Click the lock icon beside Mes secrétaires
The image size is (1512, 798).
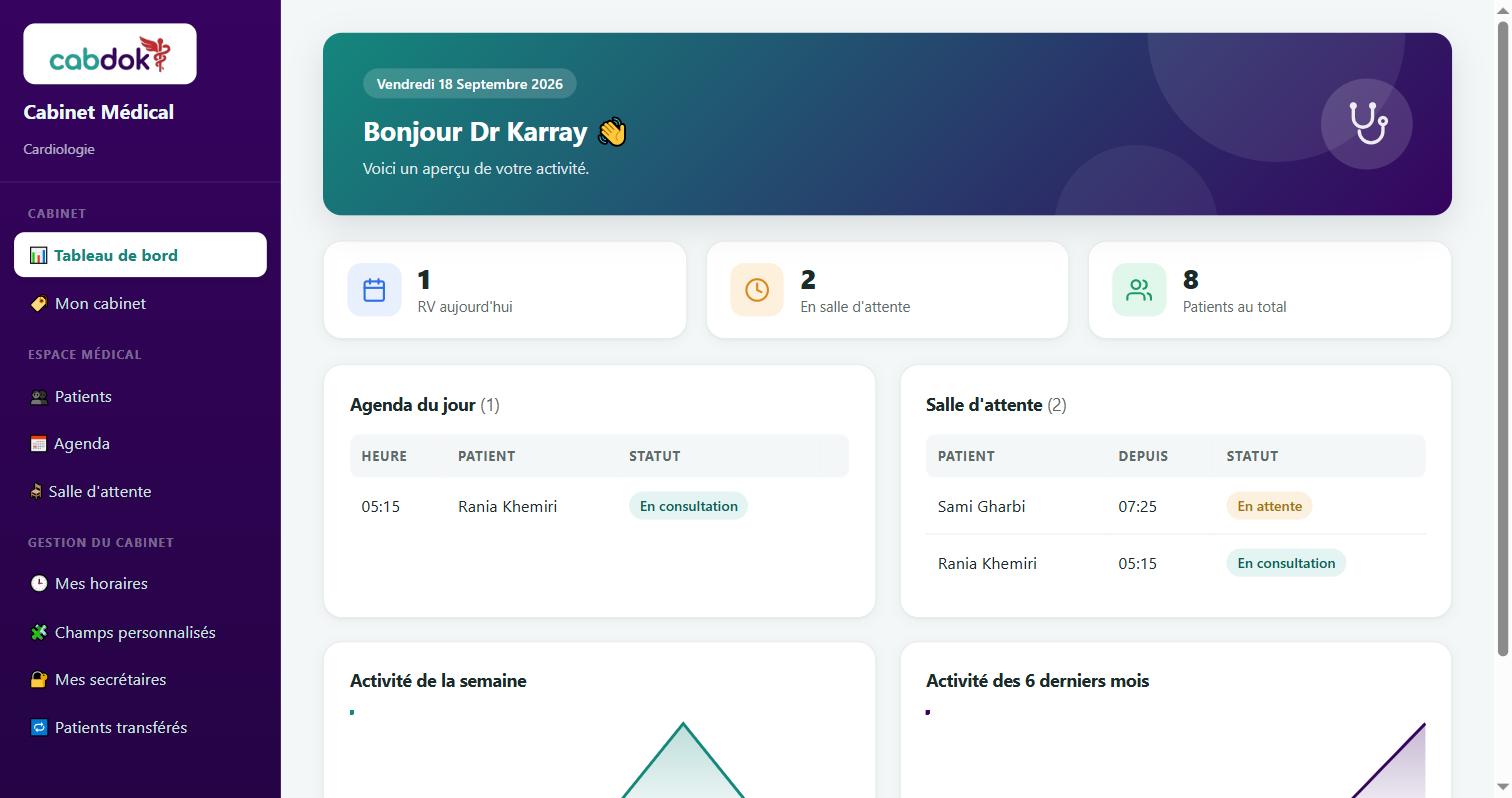click(x=38, y=680)
